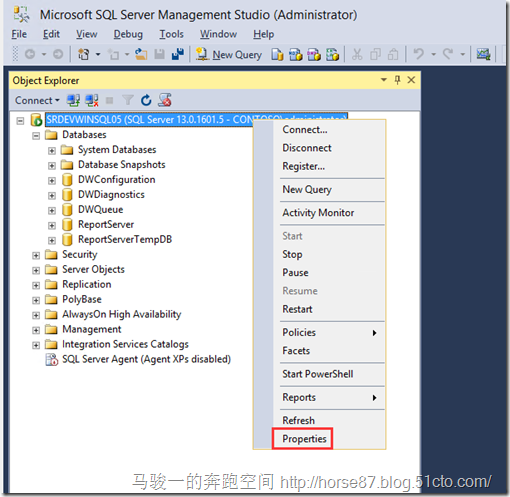Open the Connect dropdown in Object Explorer
The width and height of the screenshot is (510, 497).
coord(37,100)
